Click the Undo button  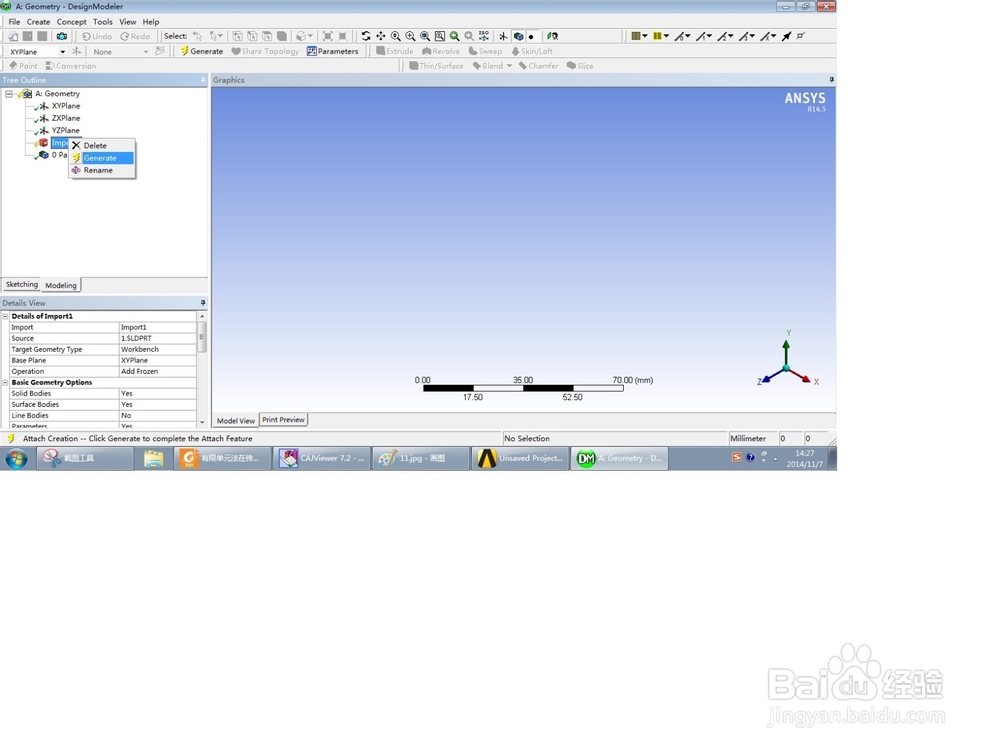click(x=97, y=36)
